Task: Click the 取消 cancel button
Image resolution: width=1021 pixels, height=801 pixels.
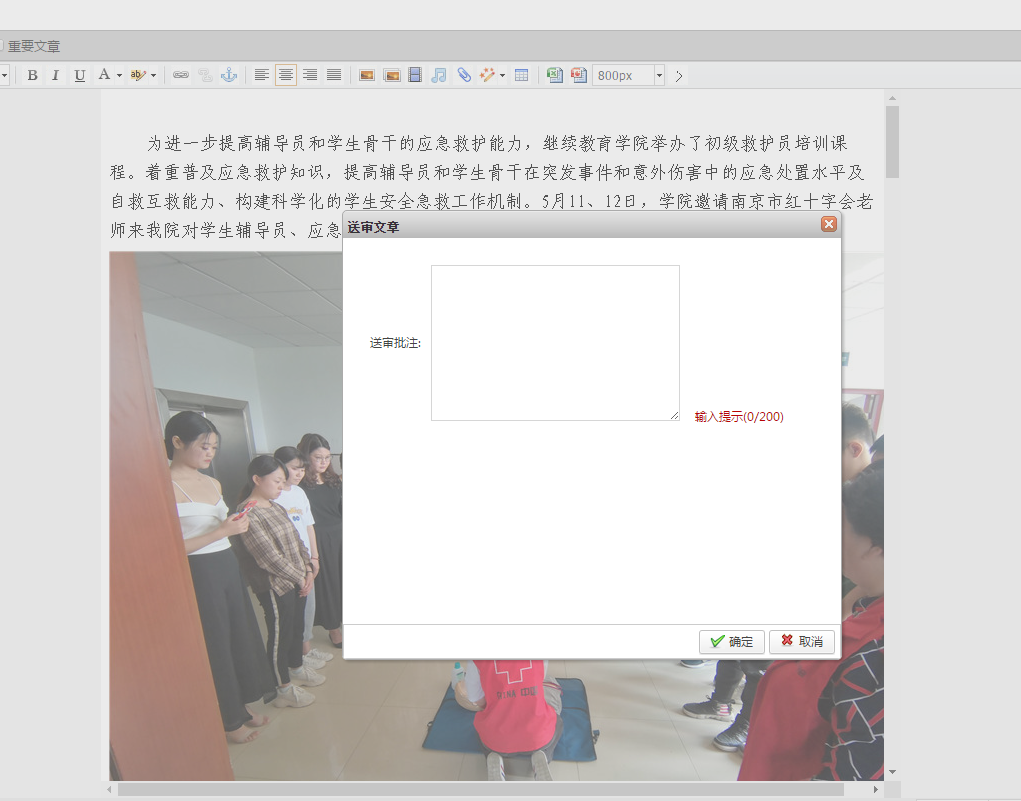Action: click(802, 642)
